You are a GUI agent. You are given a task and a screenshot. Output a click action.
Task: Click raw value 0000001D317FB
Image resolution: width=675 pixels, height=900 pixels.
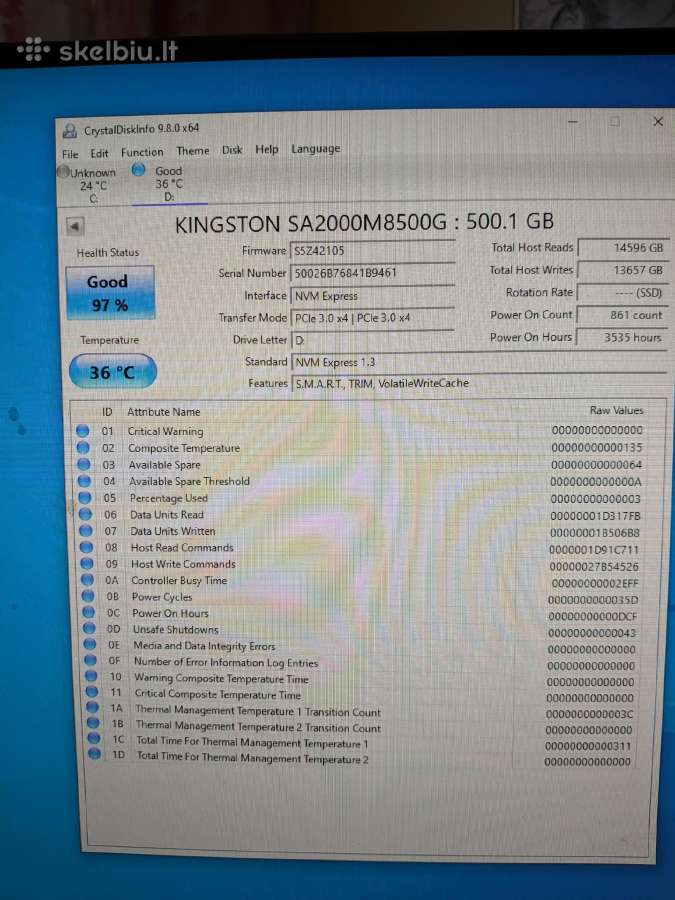(x=595, y=516)
